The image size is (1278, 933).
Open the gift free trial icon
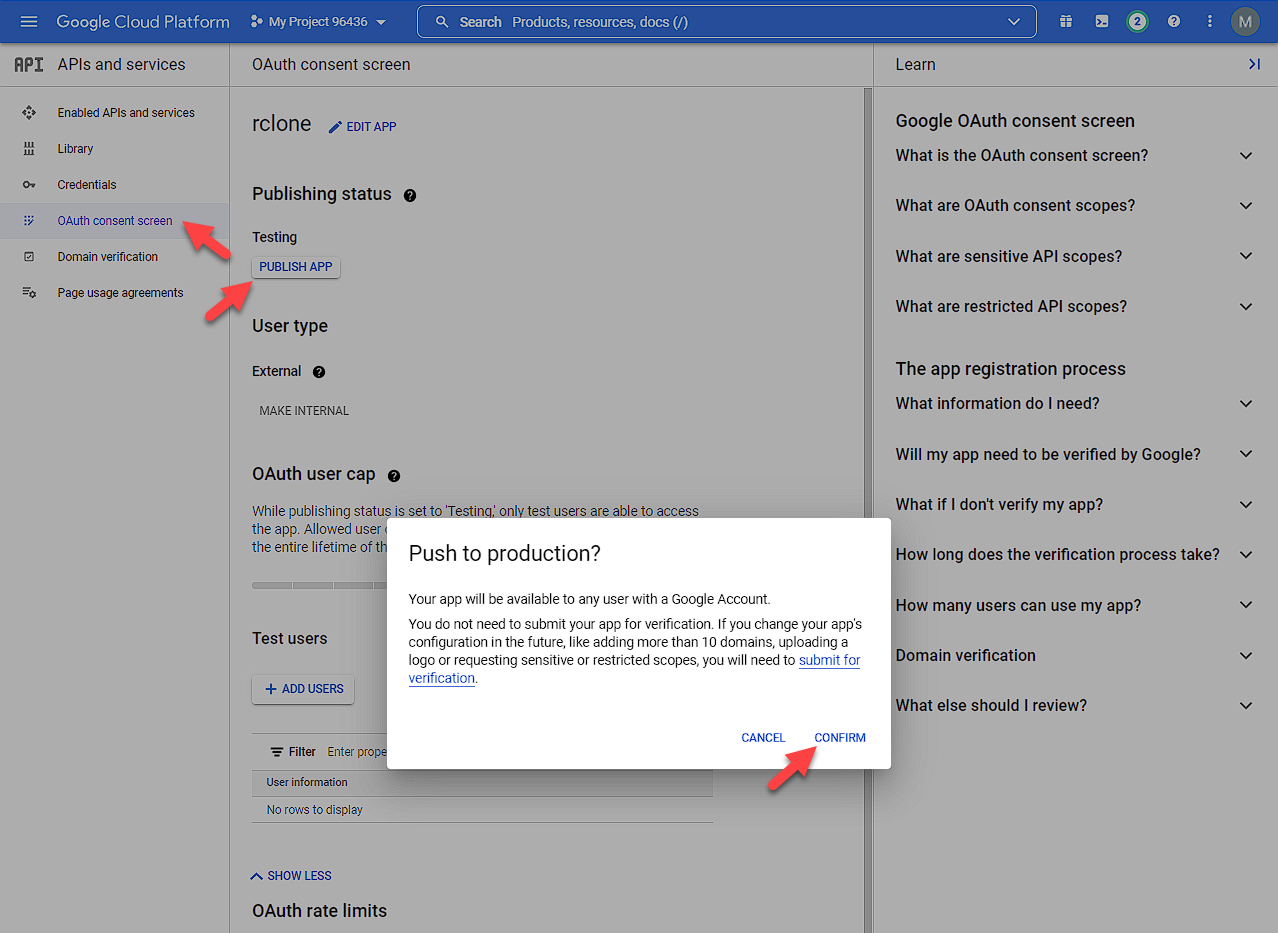pos(1066,21)
